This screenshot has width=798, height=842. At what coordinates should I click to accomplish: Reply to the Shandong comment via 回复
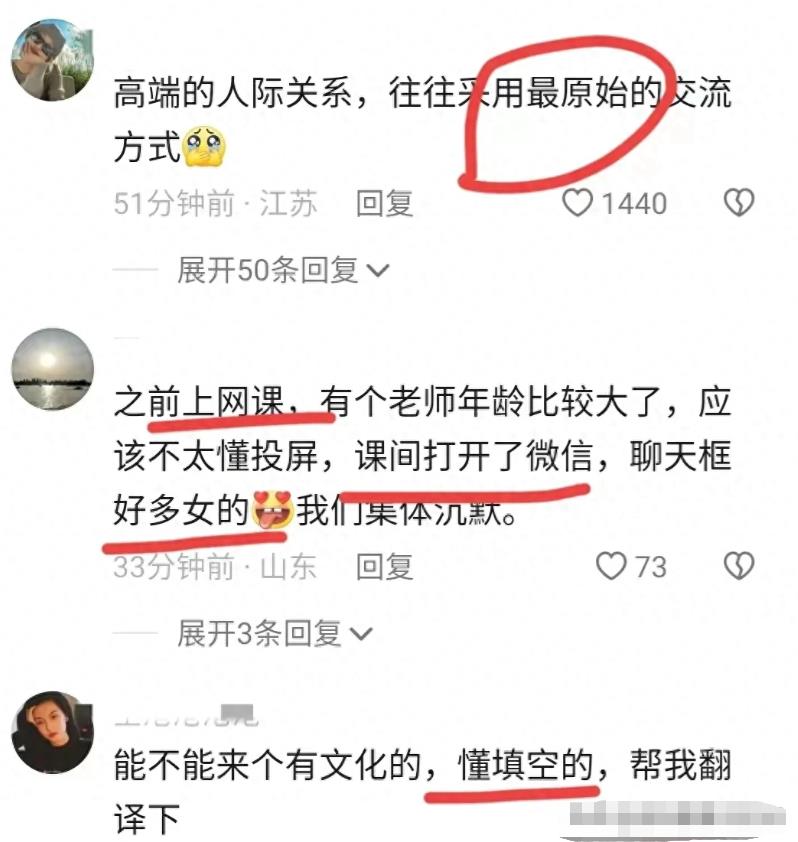[x=385, y=567]
